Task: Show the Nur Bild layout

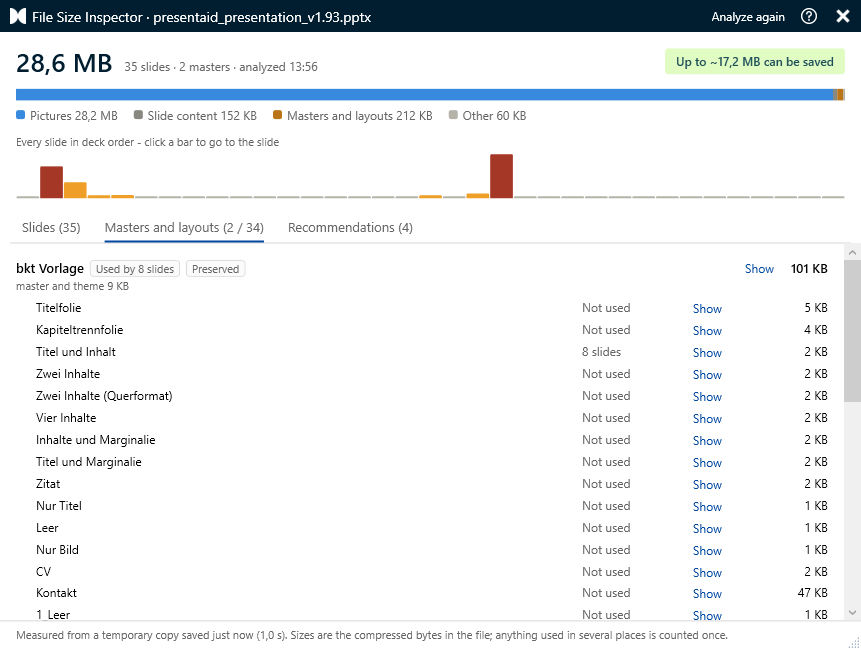Action: coord(707,550)
